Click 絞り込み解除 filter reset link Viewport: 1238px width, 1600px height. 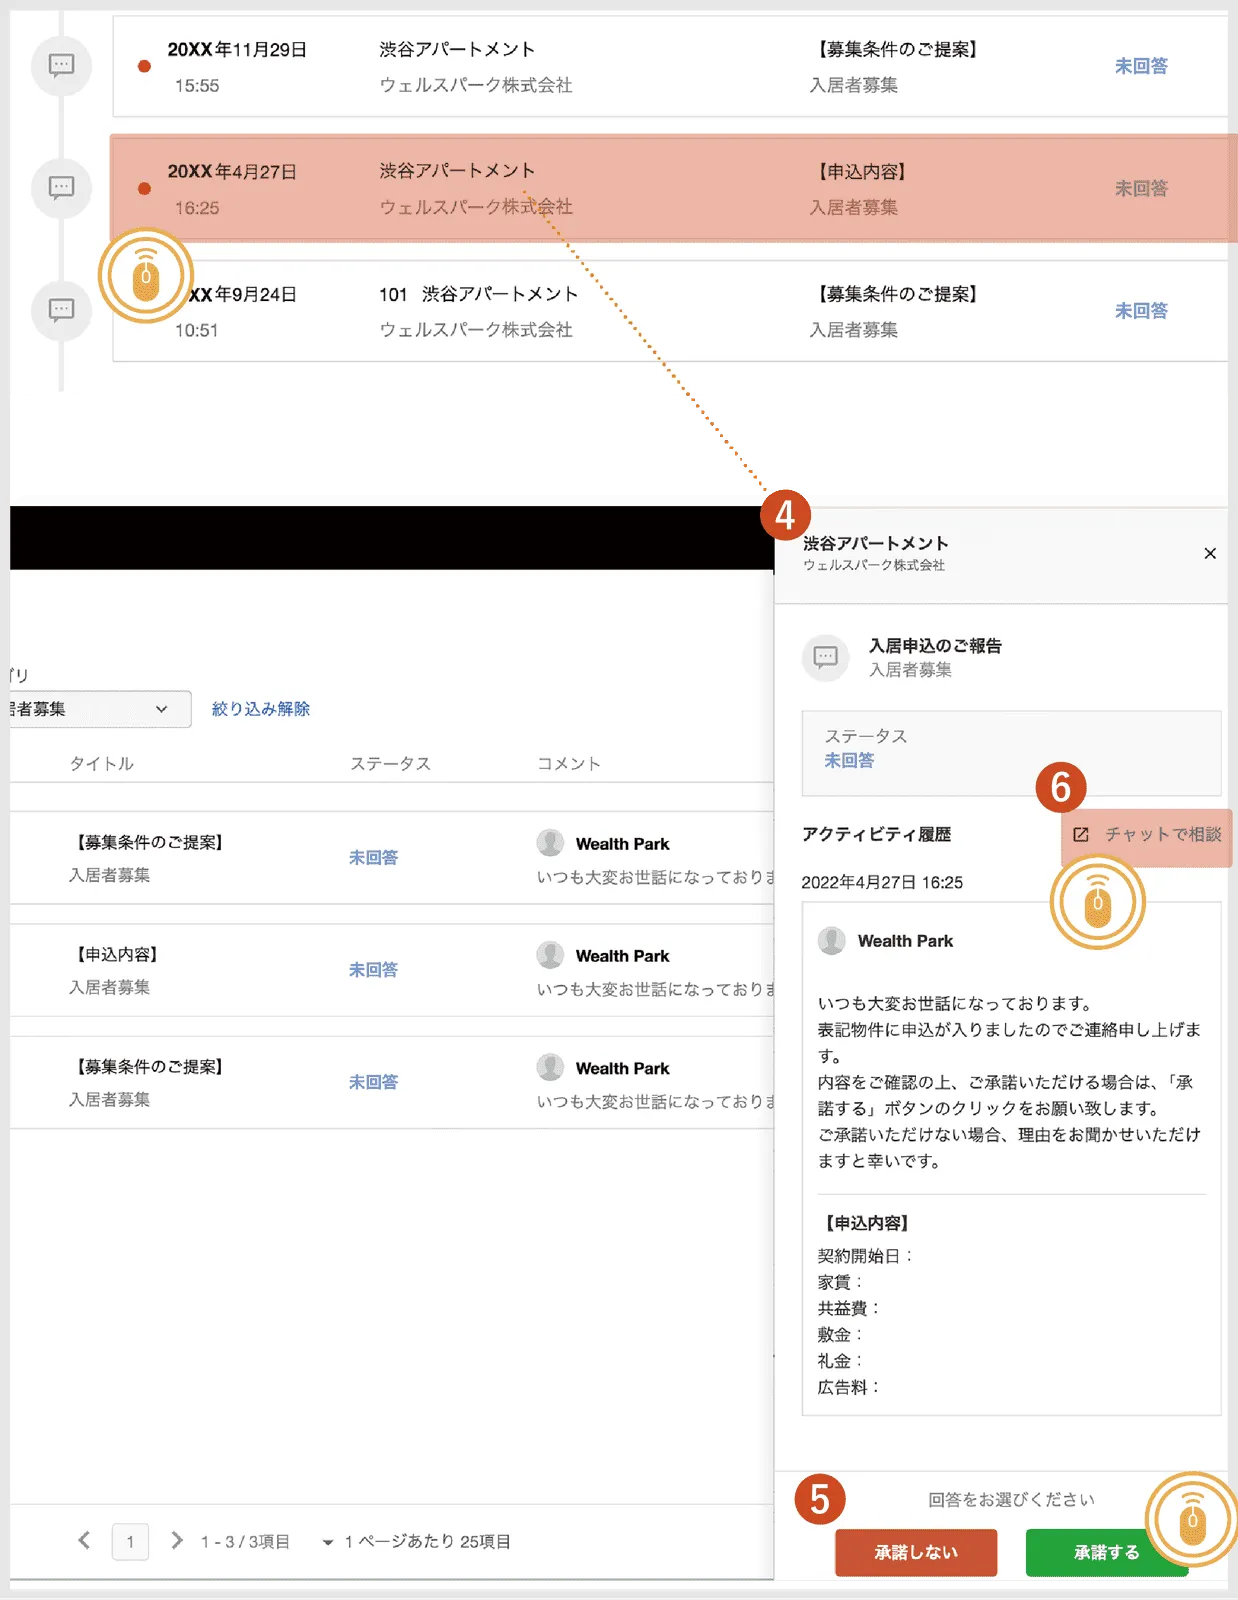pyautogui.click(x=261, y=709)
